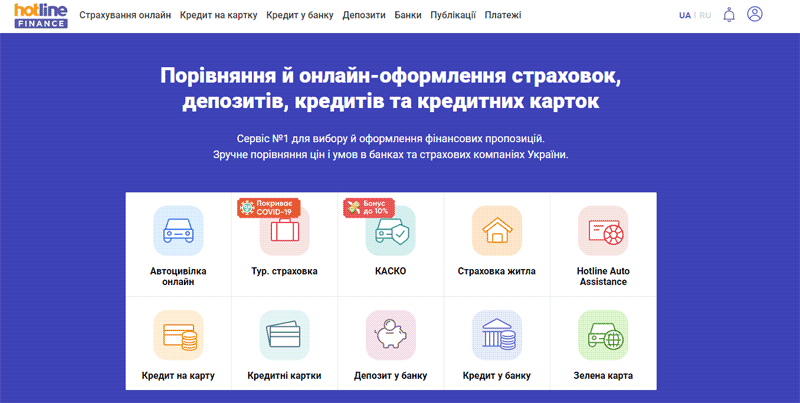Click the Hotline Finance logo

coord(41,15)
